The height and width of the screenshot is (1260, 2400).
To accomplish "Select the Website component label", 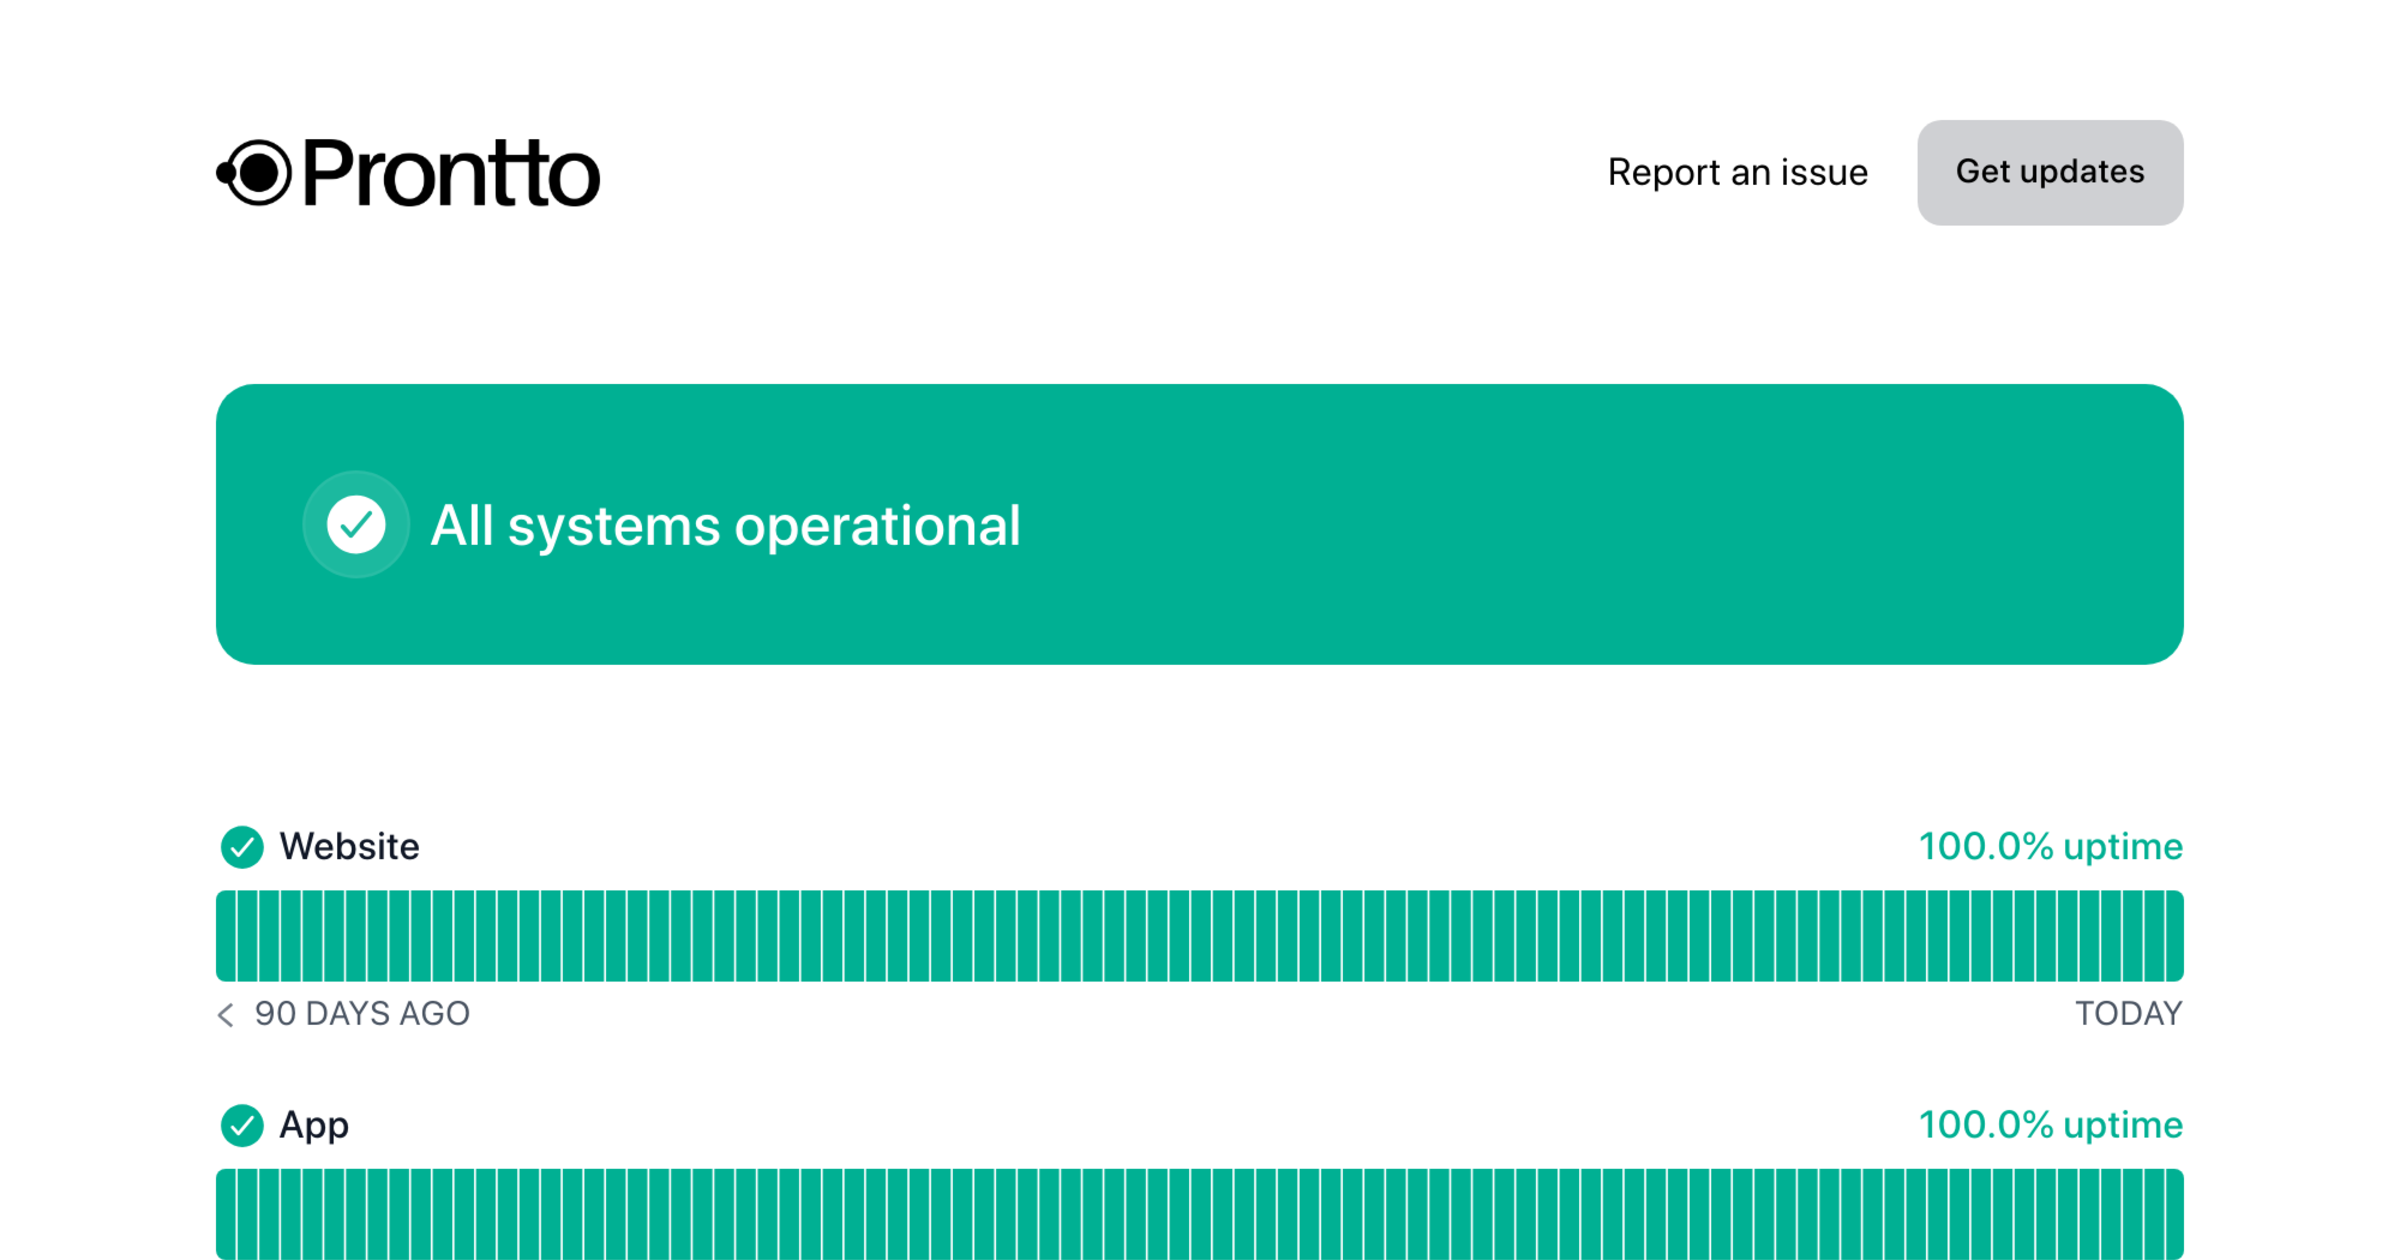I will tap(349, 847).
